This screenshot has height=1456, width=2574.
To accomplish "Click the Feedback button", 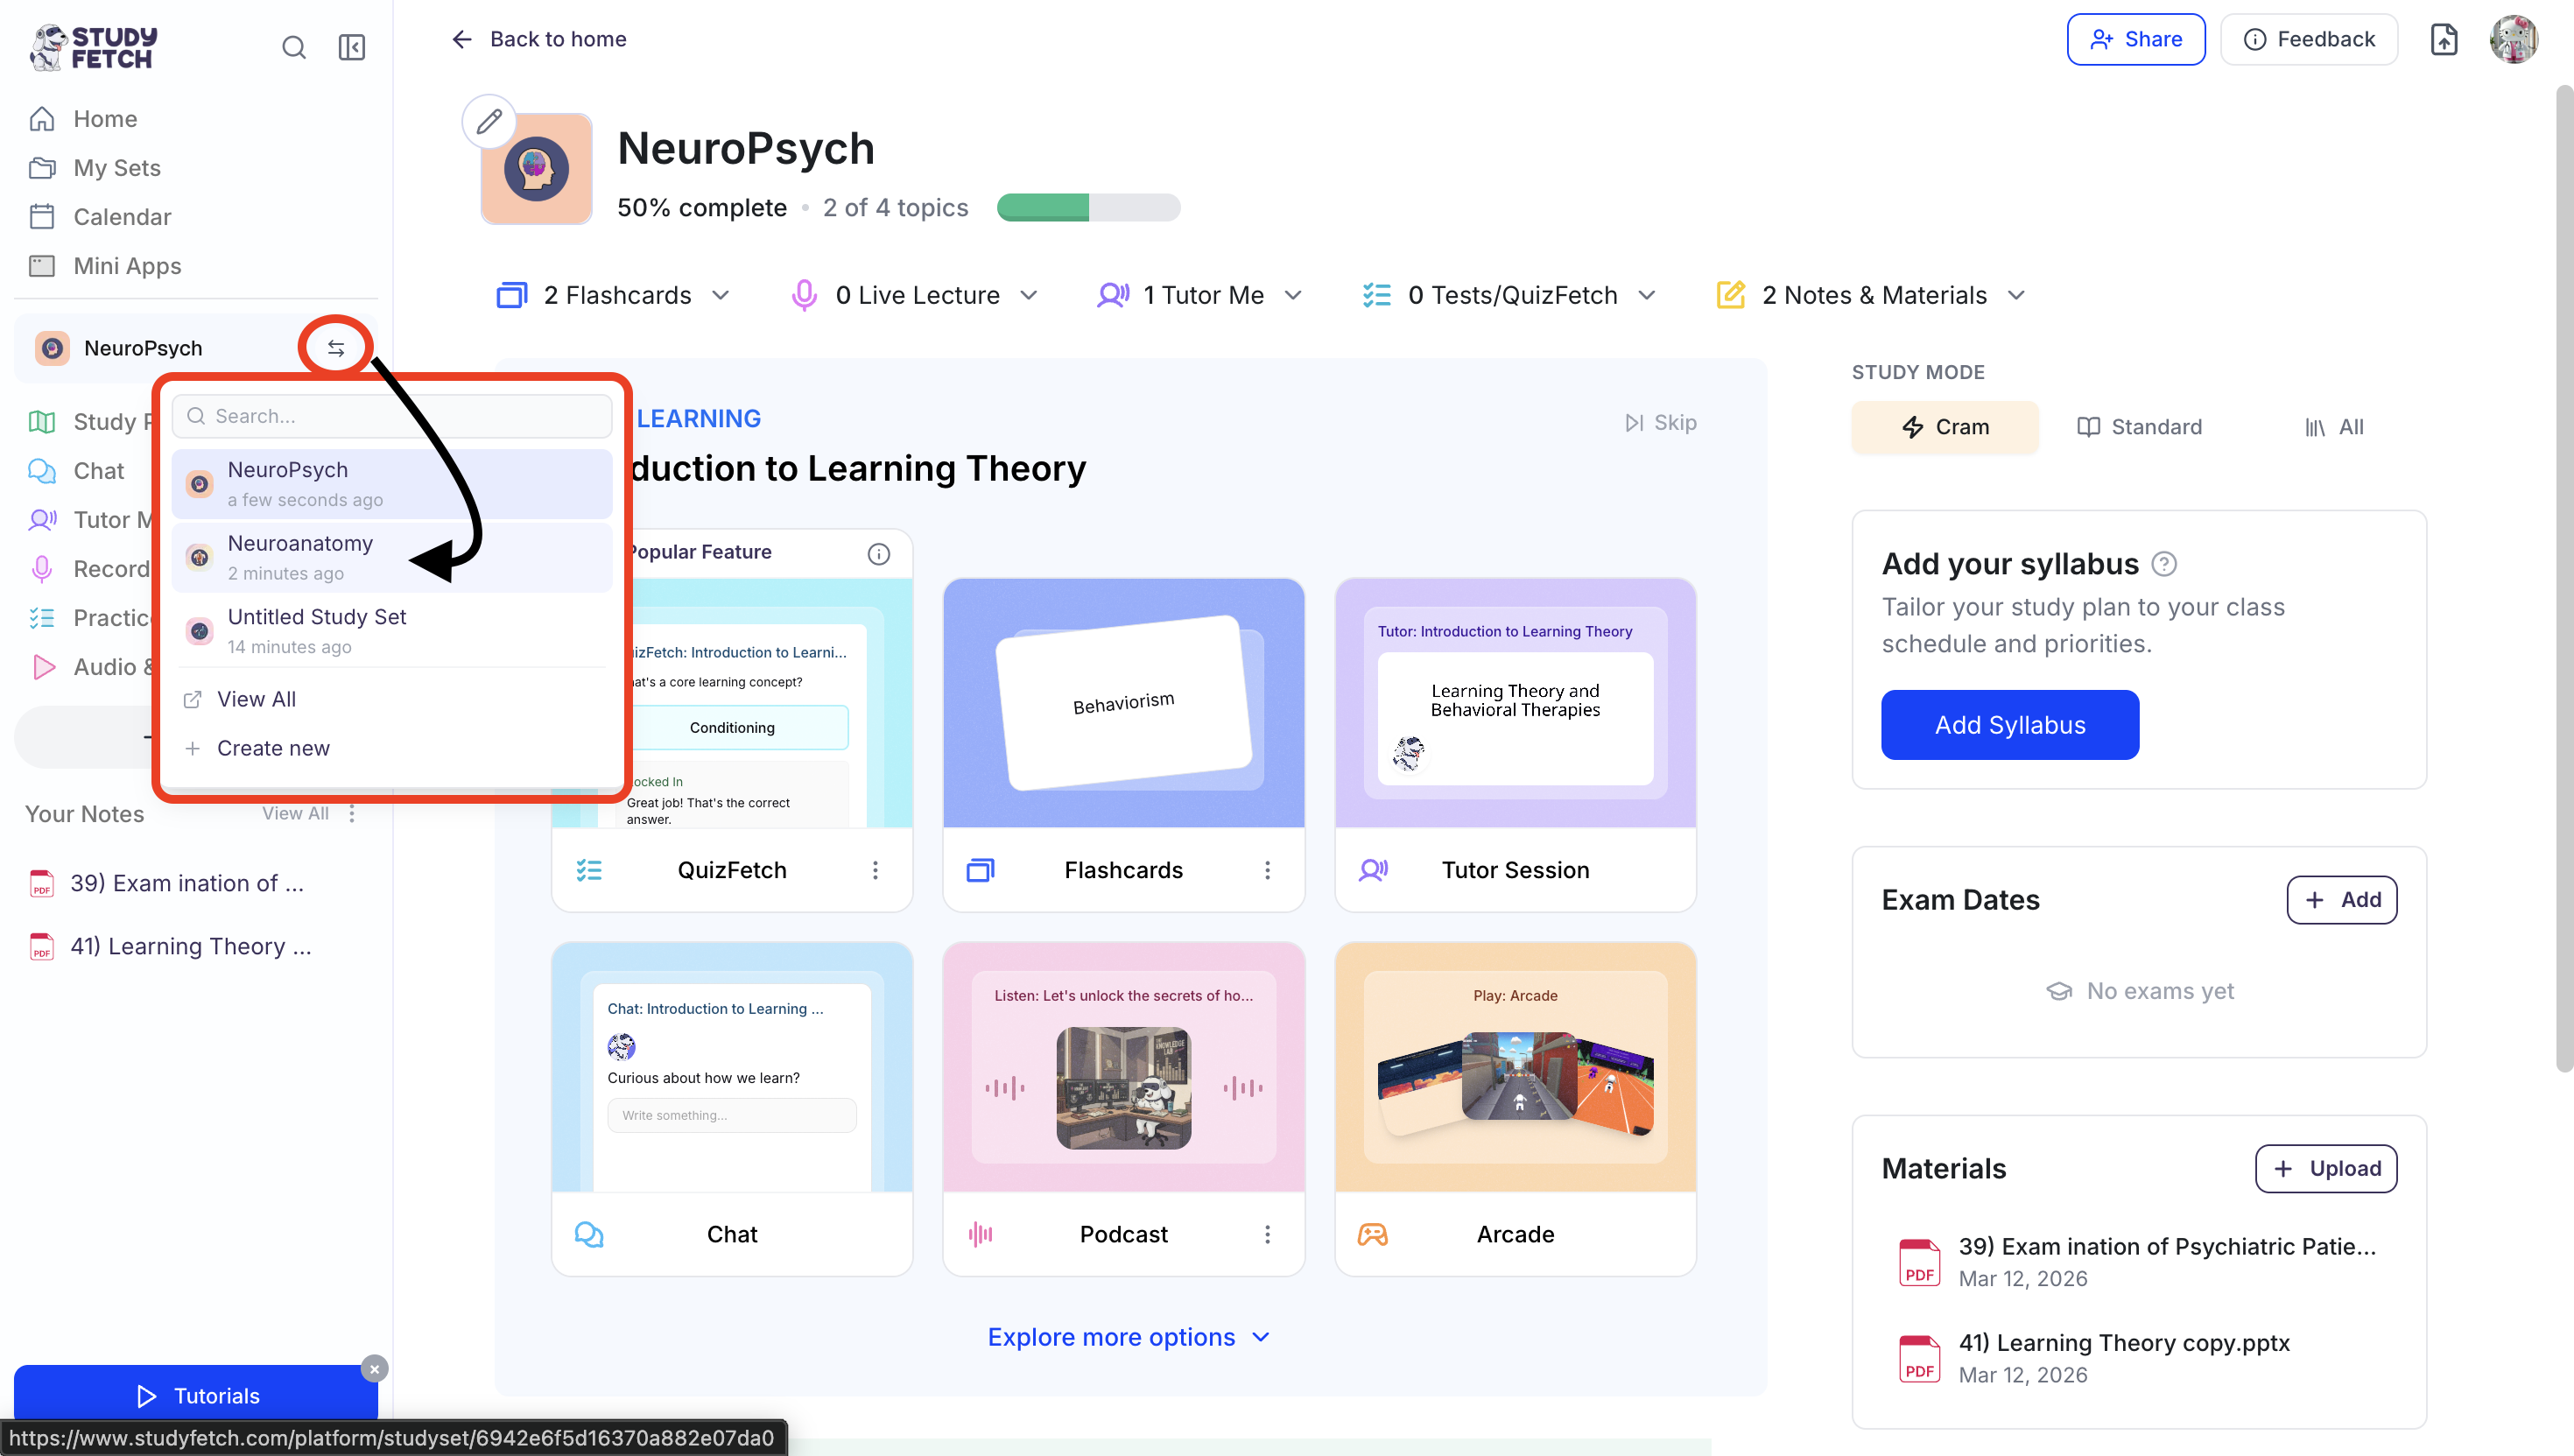I will pyautogui.click(x=2309, y=39).
